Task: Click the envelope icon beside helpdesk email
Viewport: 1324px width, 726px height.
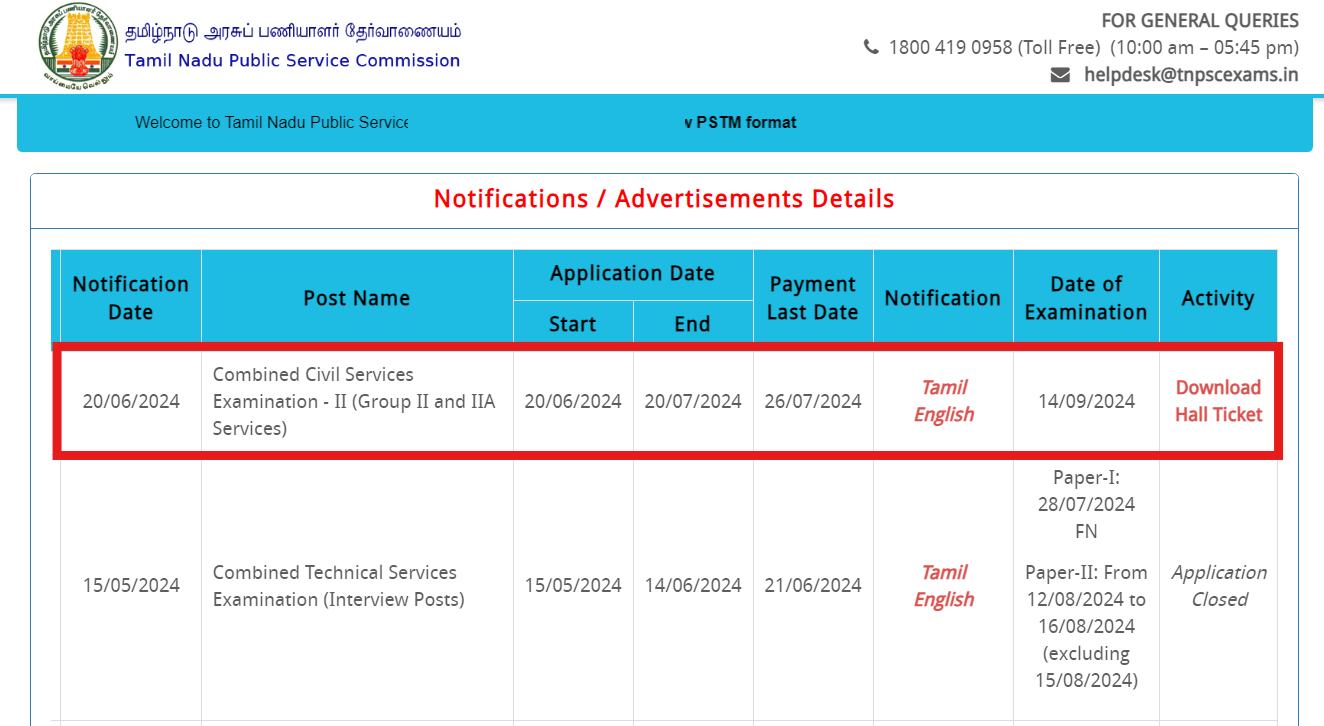Action: [1060, 74]
